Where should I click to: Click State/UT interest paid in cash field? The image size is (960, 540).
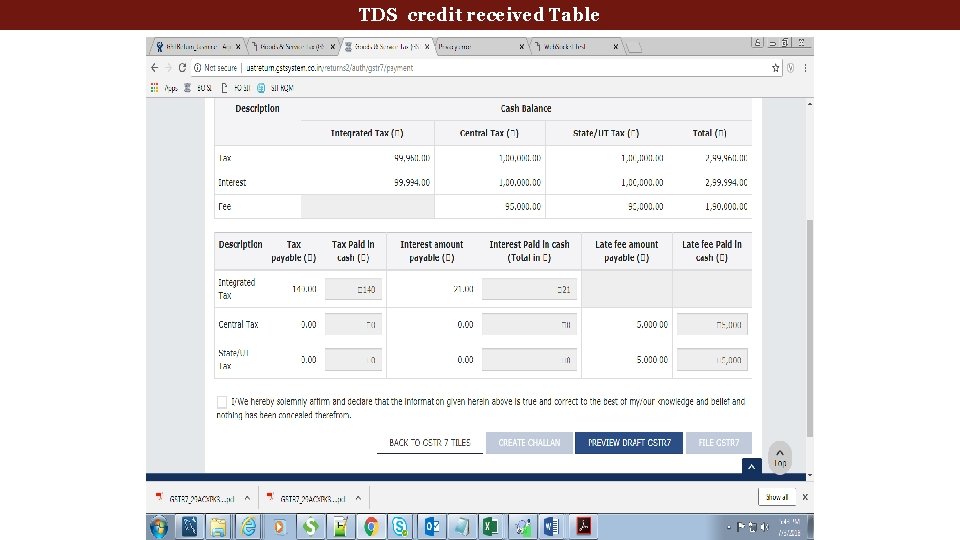[x=529, y=360]
